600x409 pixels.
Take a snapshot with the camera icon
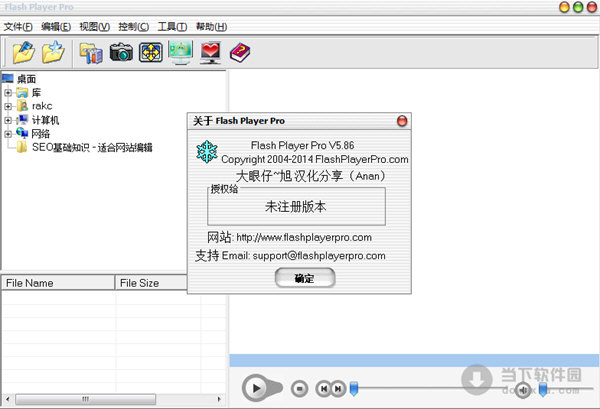point(121,52)
